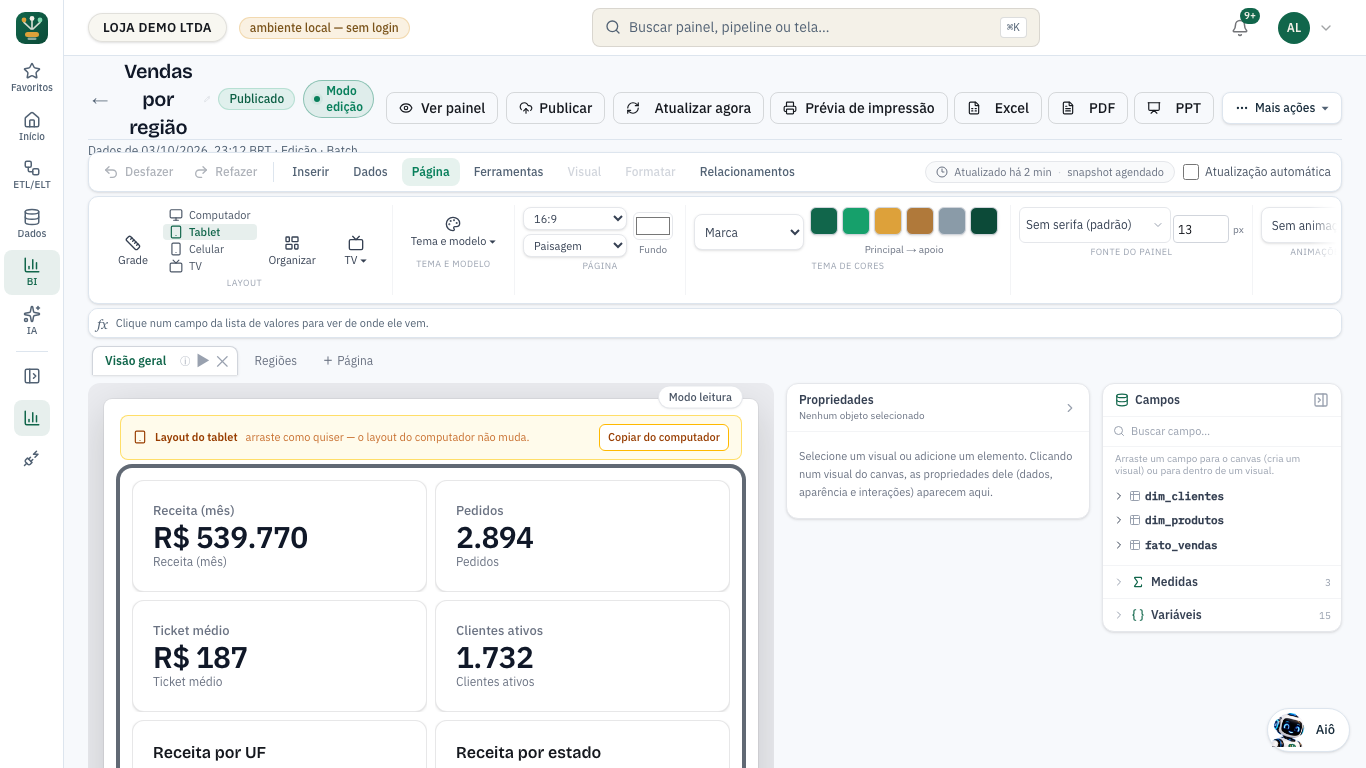
Task: Toggle the sidebar panel collapse icon
Action: click(x=32, y=376)
